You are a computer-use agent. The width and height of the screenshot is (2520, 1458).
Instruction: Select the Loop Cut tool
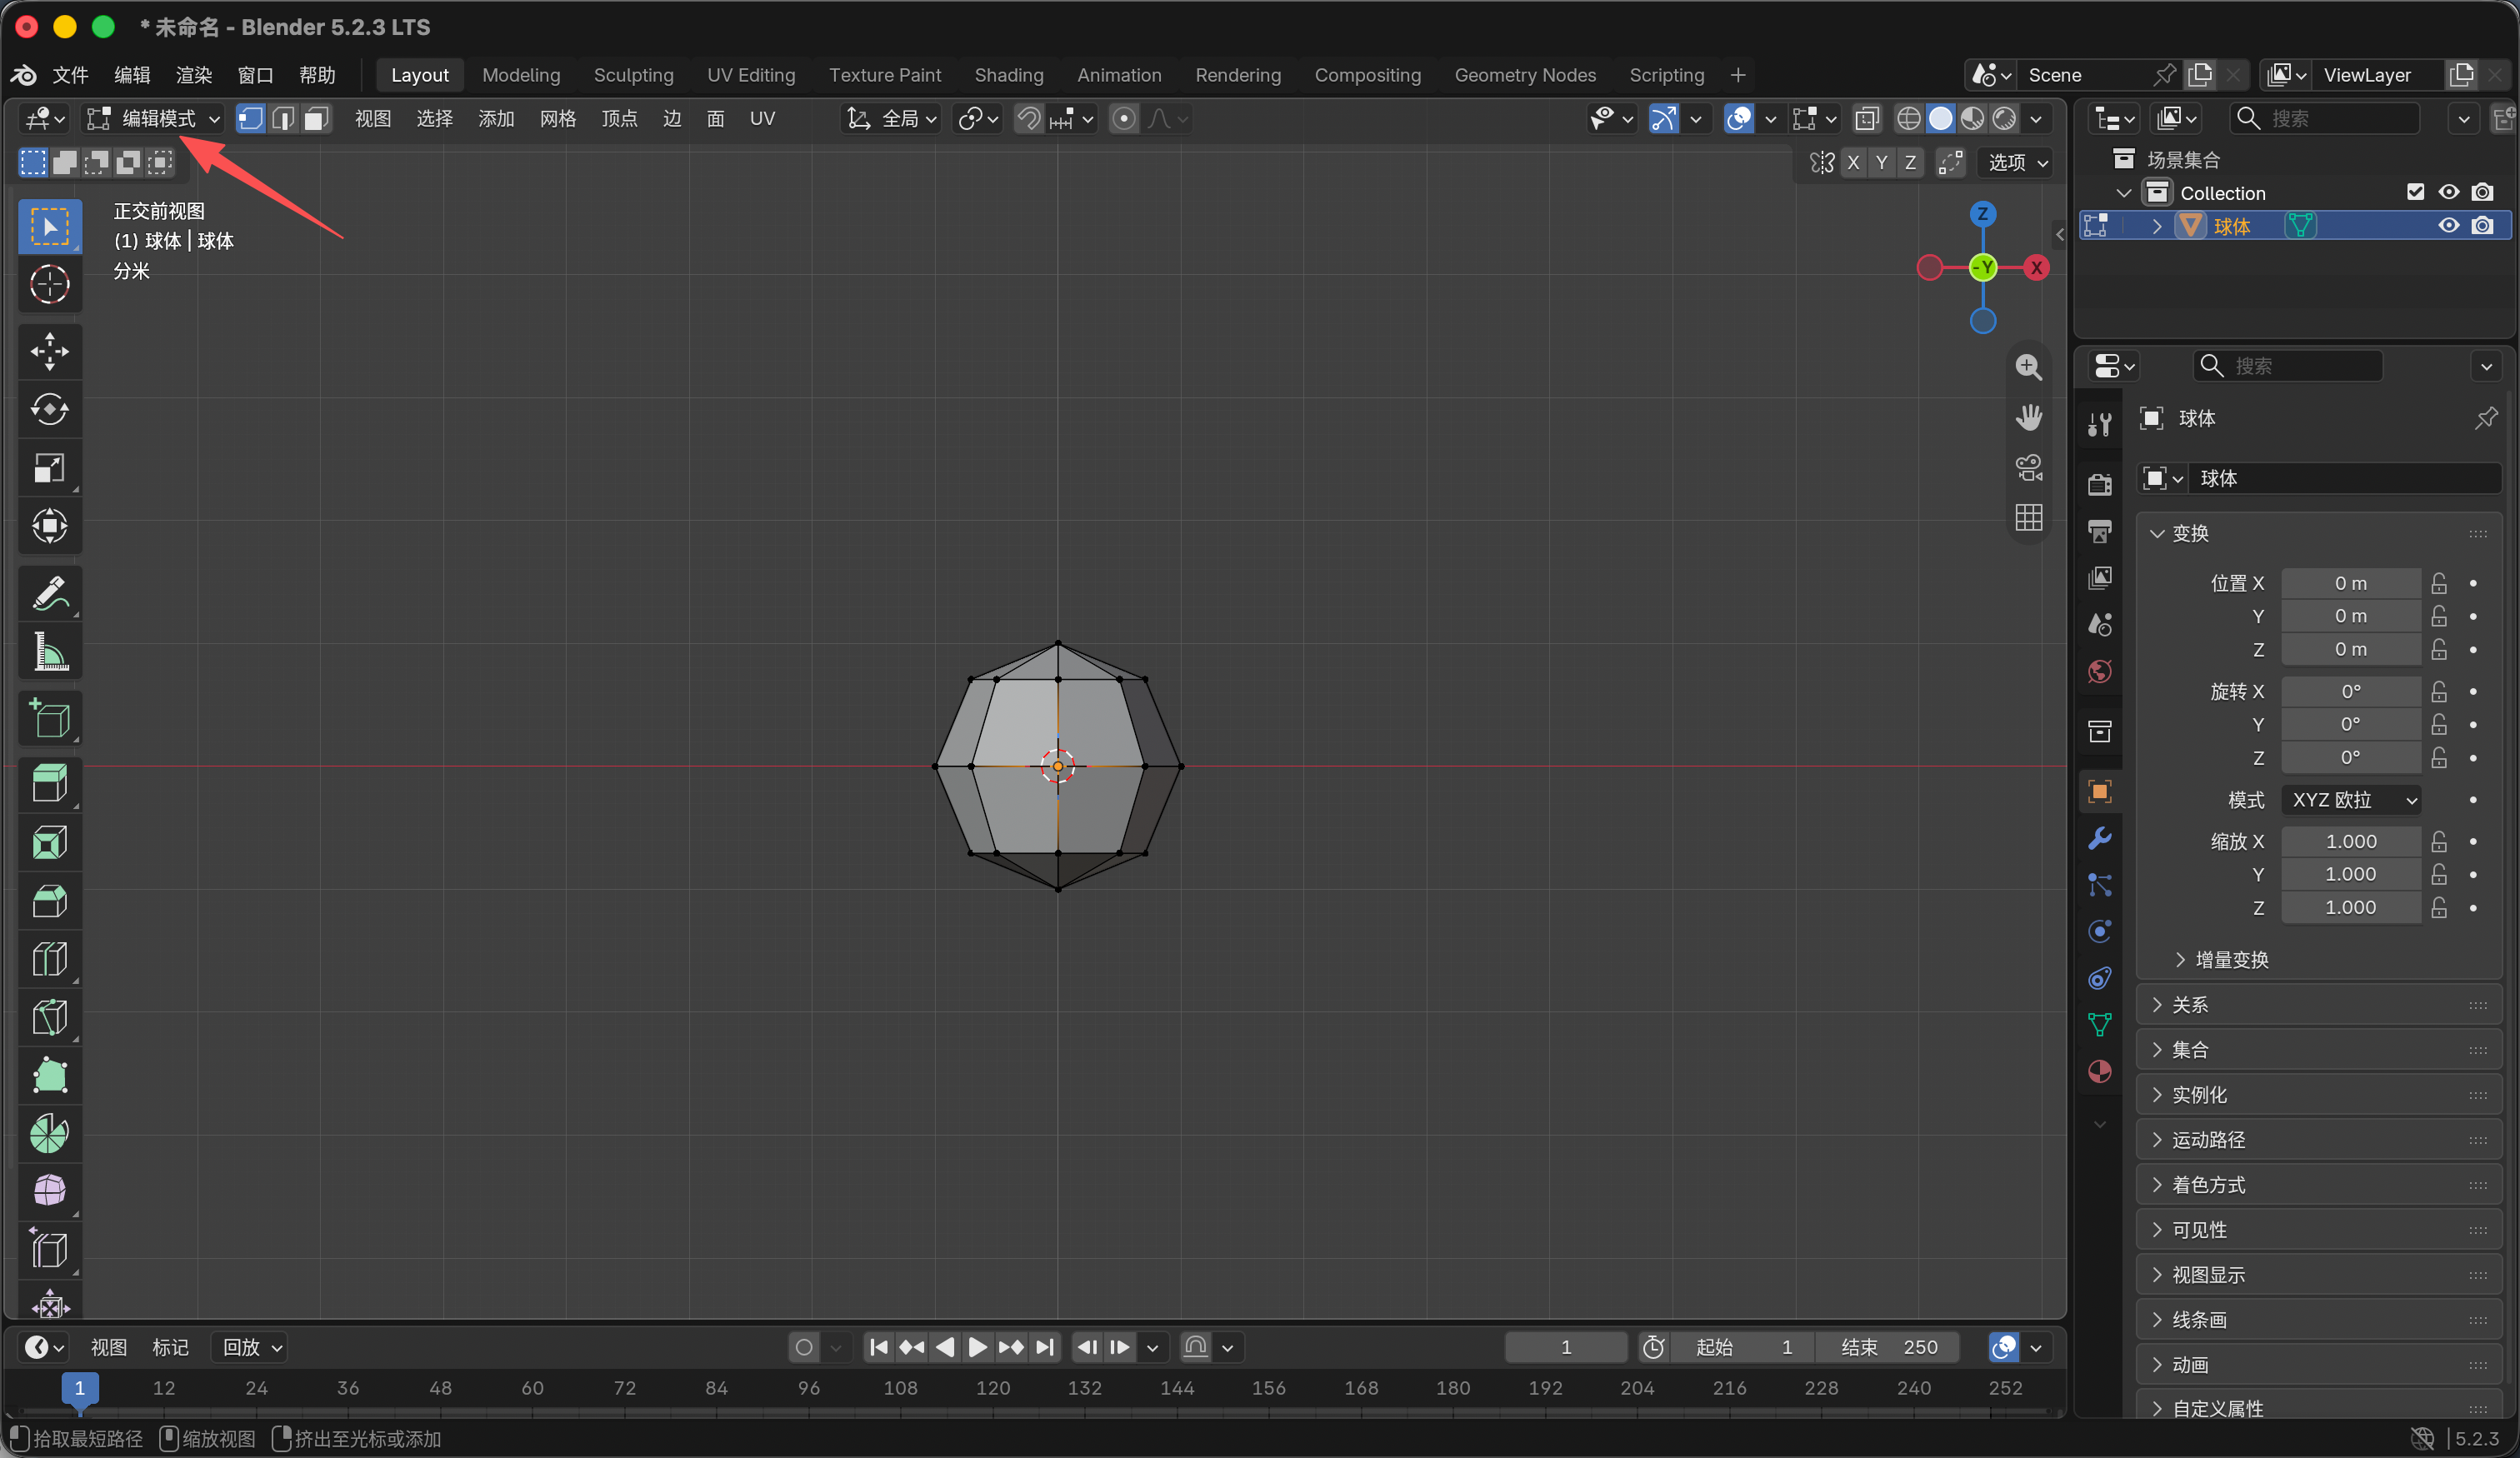(50, 959)
